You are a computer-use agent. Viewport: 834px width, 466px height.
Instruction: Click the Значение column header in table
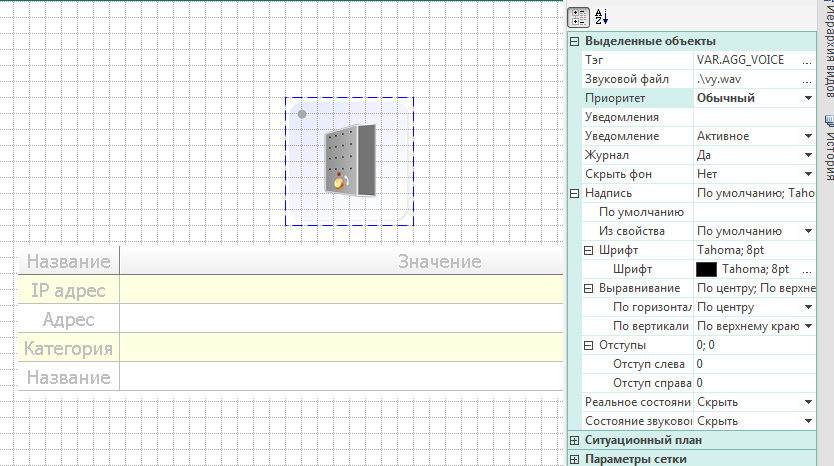point(440,262)
